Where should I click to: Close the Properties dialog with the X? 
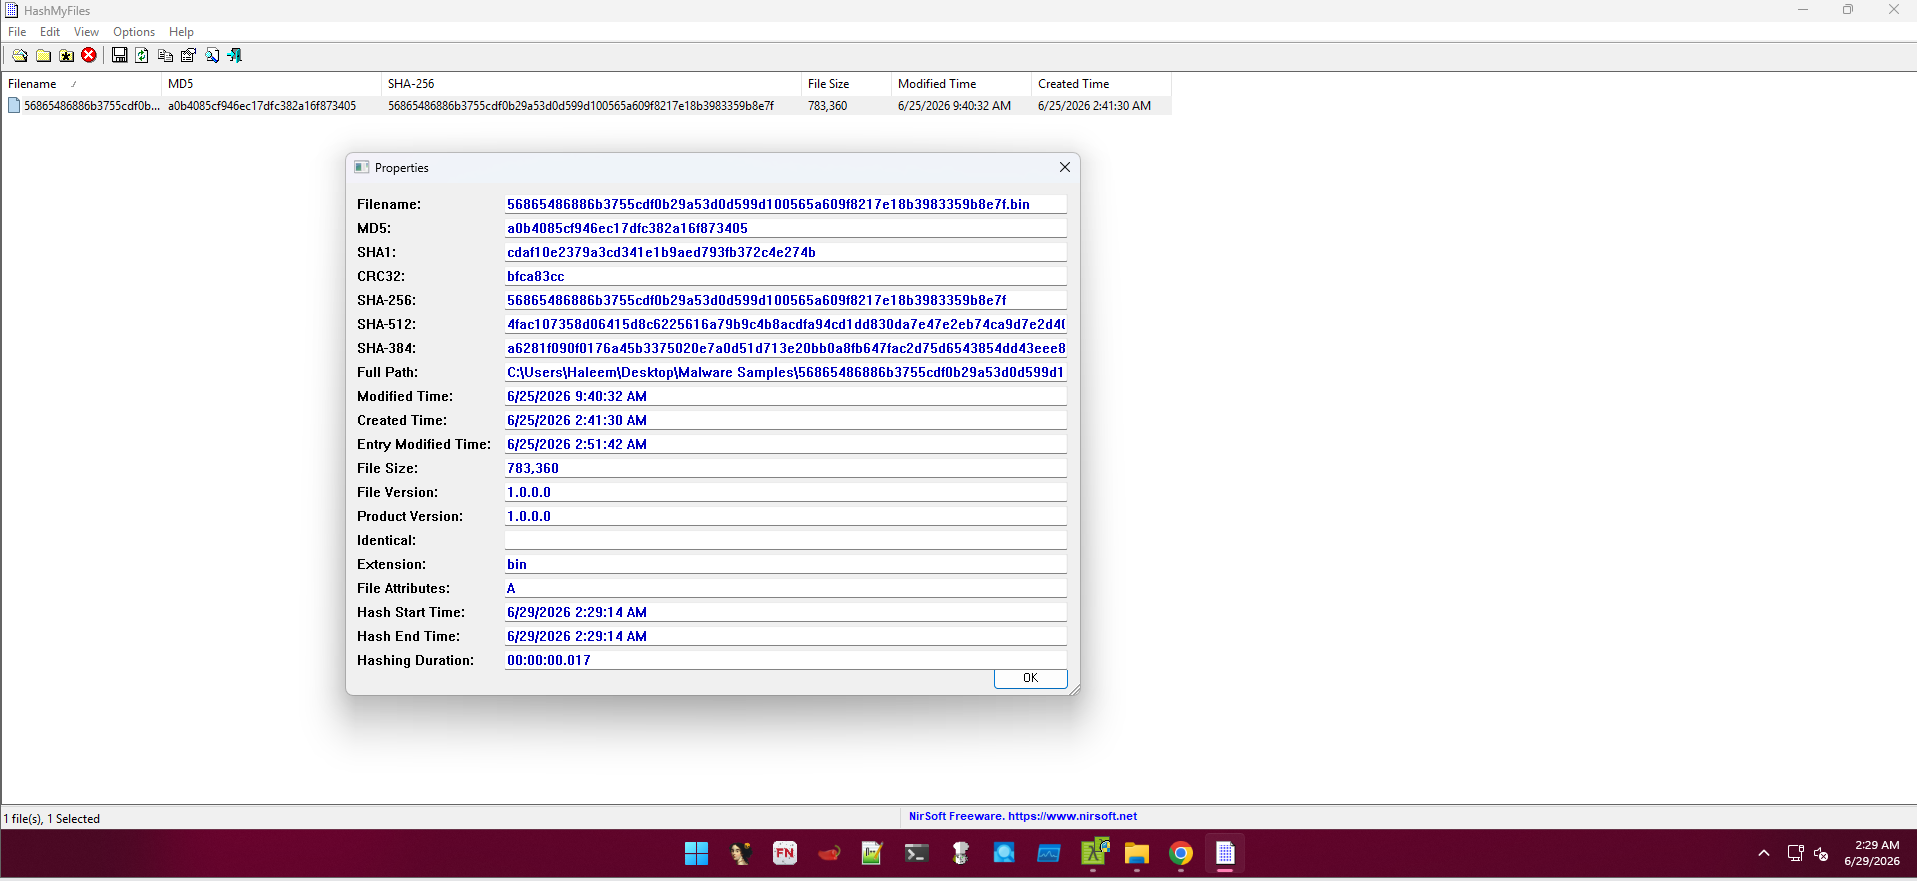point(1065,167)
